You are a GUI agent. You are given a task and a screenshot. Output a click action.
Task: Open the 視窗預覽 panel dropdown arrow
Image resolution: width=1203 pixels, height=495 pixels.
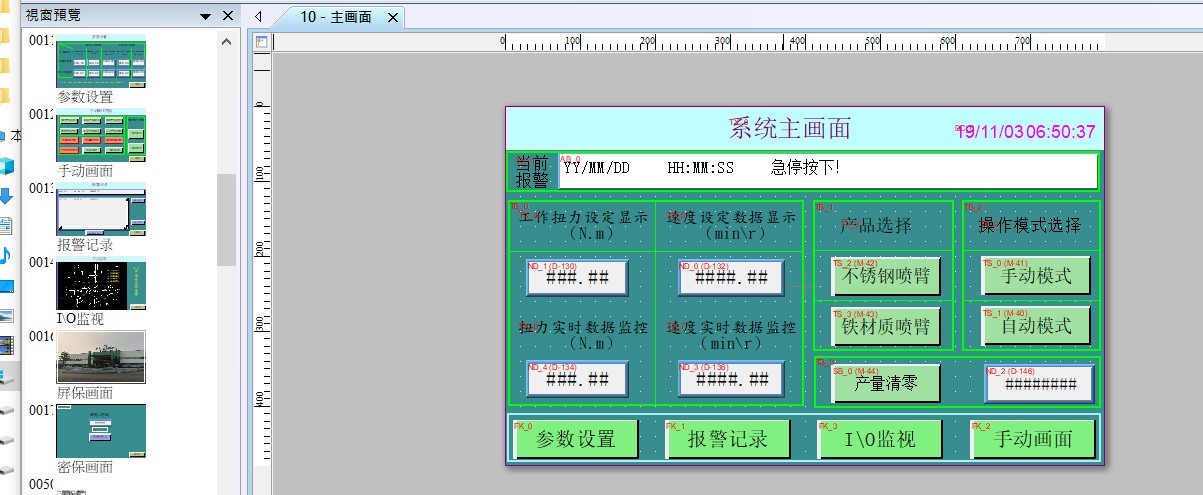205,16
